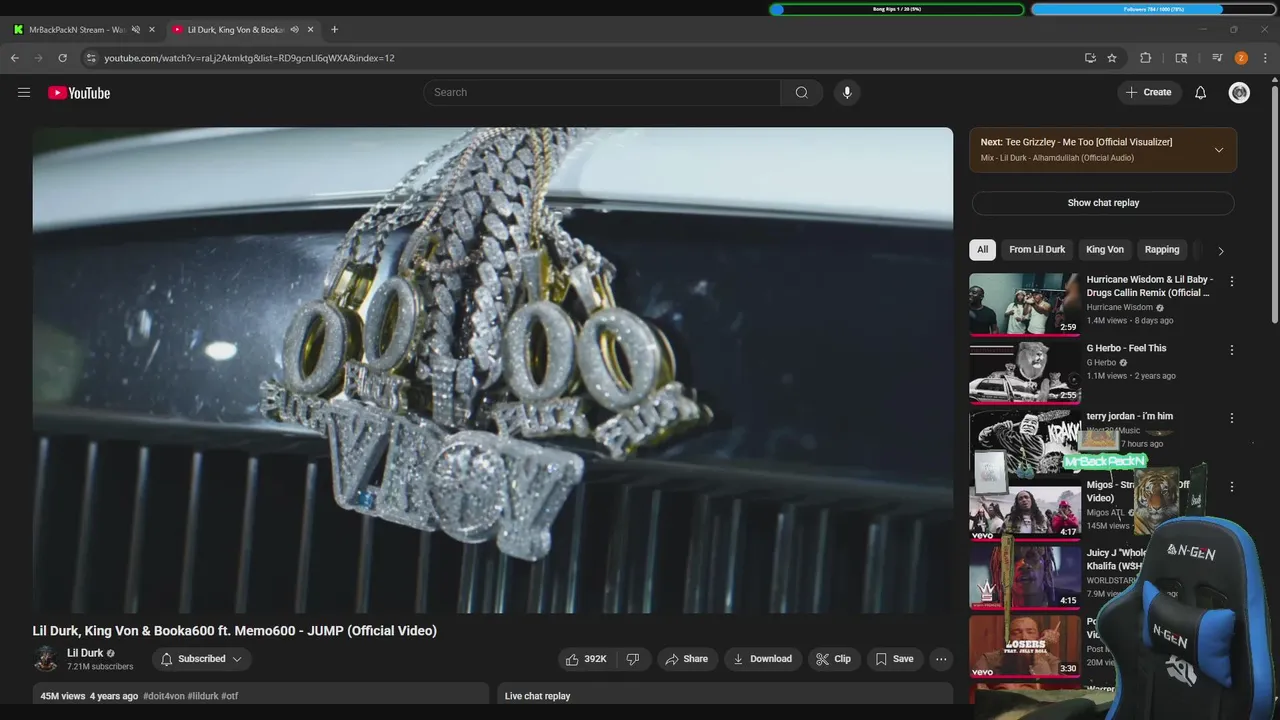
Task: Open Lil Durk channel name link
Action: (x=85, y=653)
